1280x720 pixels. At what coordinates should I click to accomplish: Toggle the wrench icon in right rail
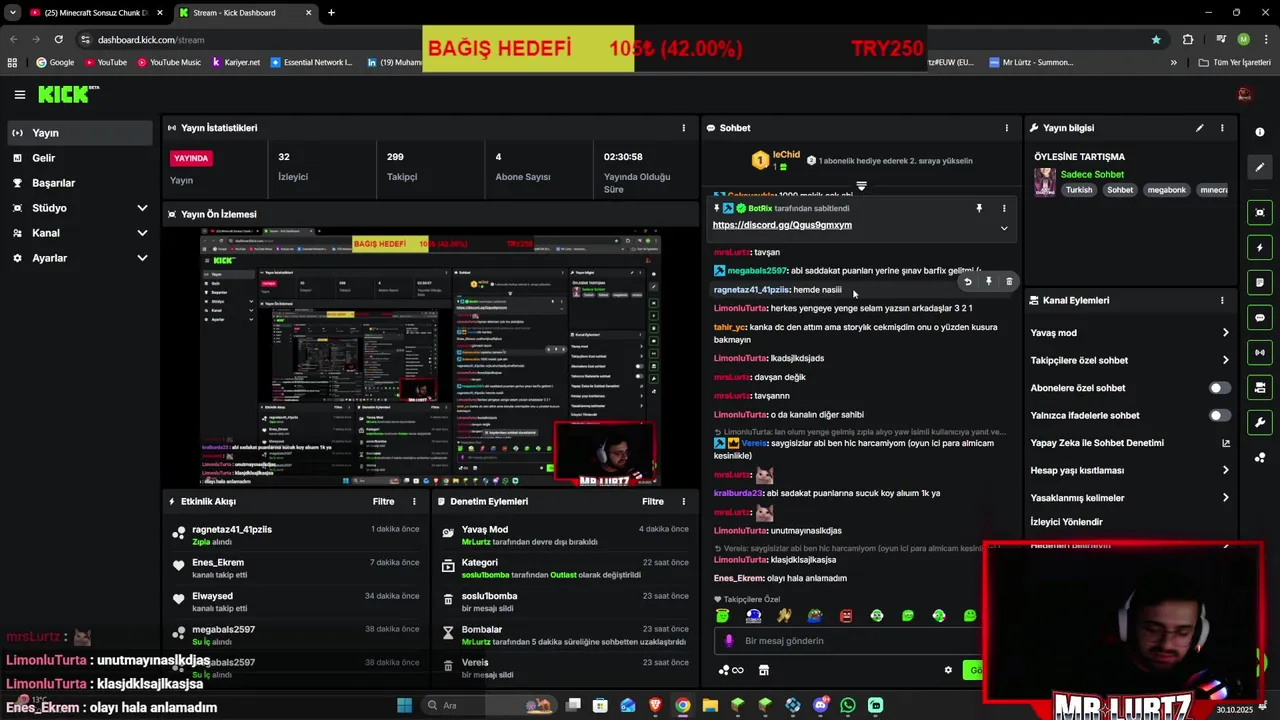click(1260, 422)
